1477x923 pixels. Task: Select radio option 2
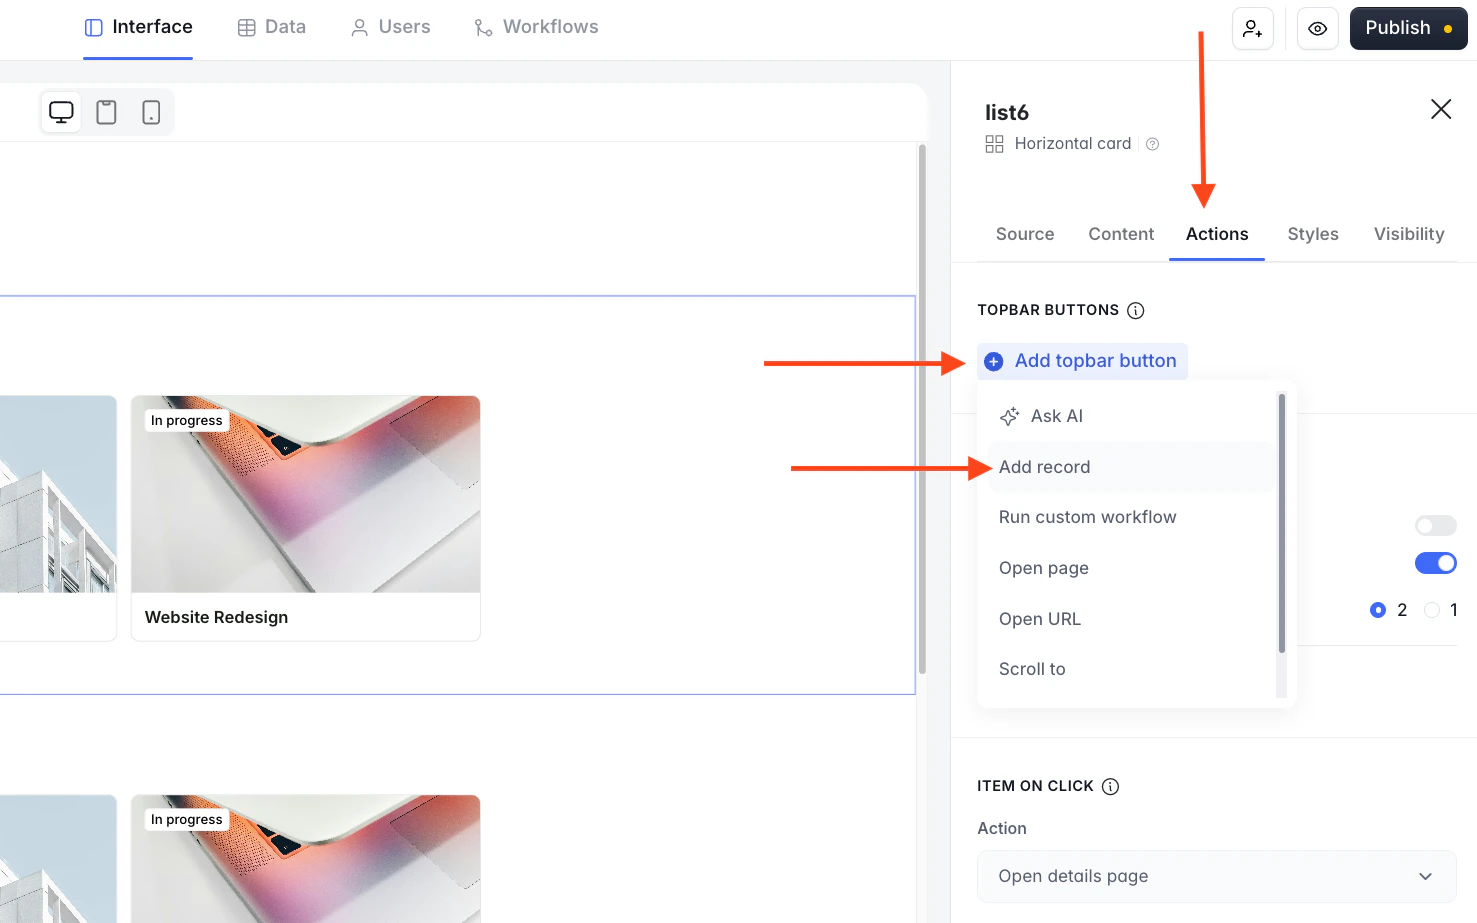coord(1378,610)
